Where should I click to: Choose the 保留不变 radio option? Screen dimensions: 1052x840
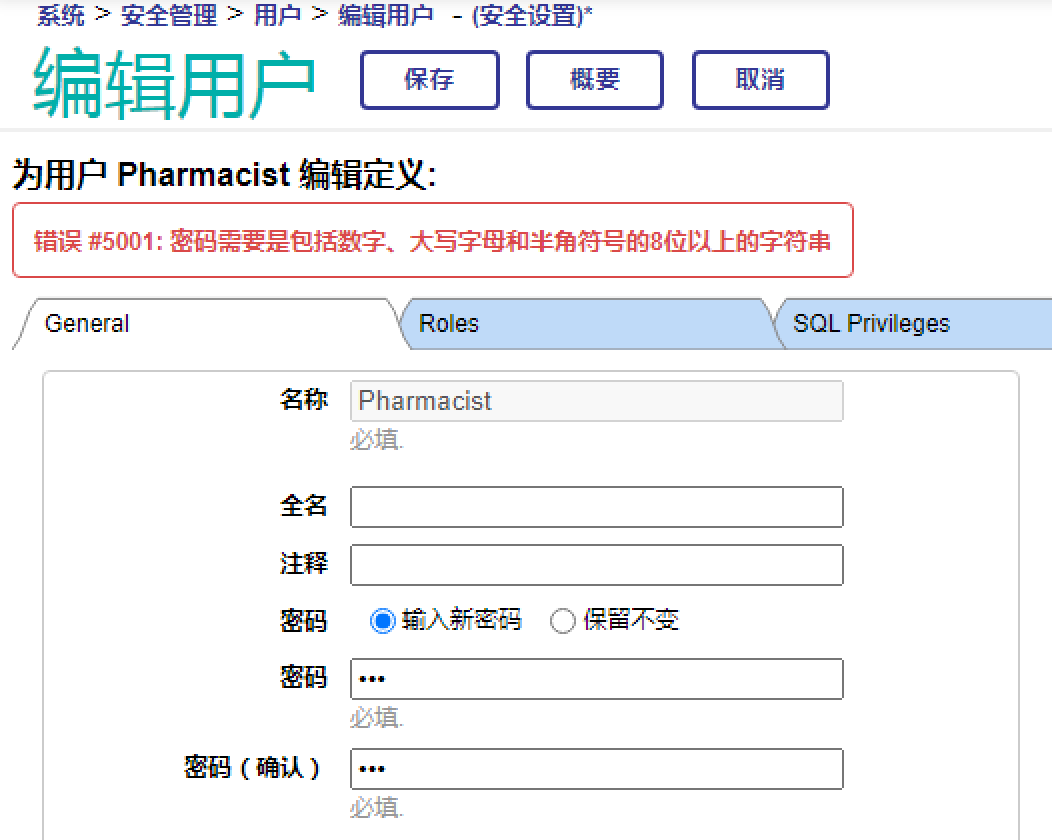(x=563, y=621)
